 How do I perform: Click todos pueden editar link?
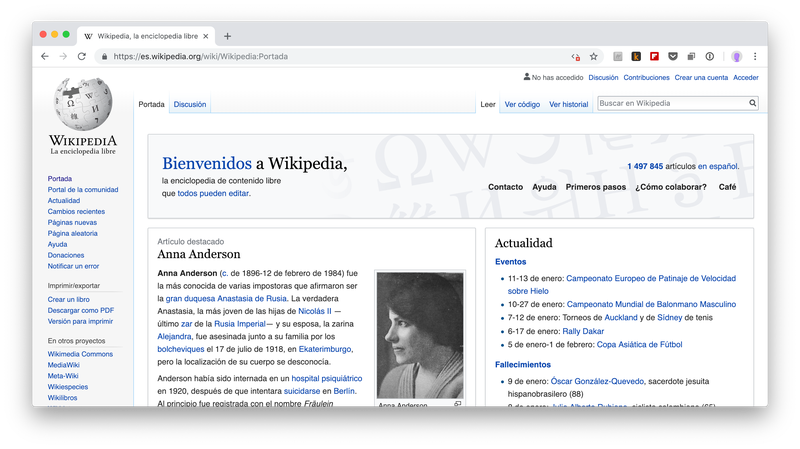coord(213,193)
